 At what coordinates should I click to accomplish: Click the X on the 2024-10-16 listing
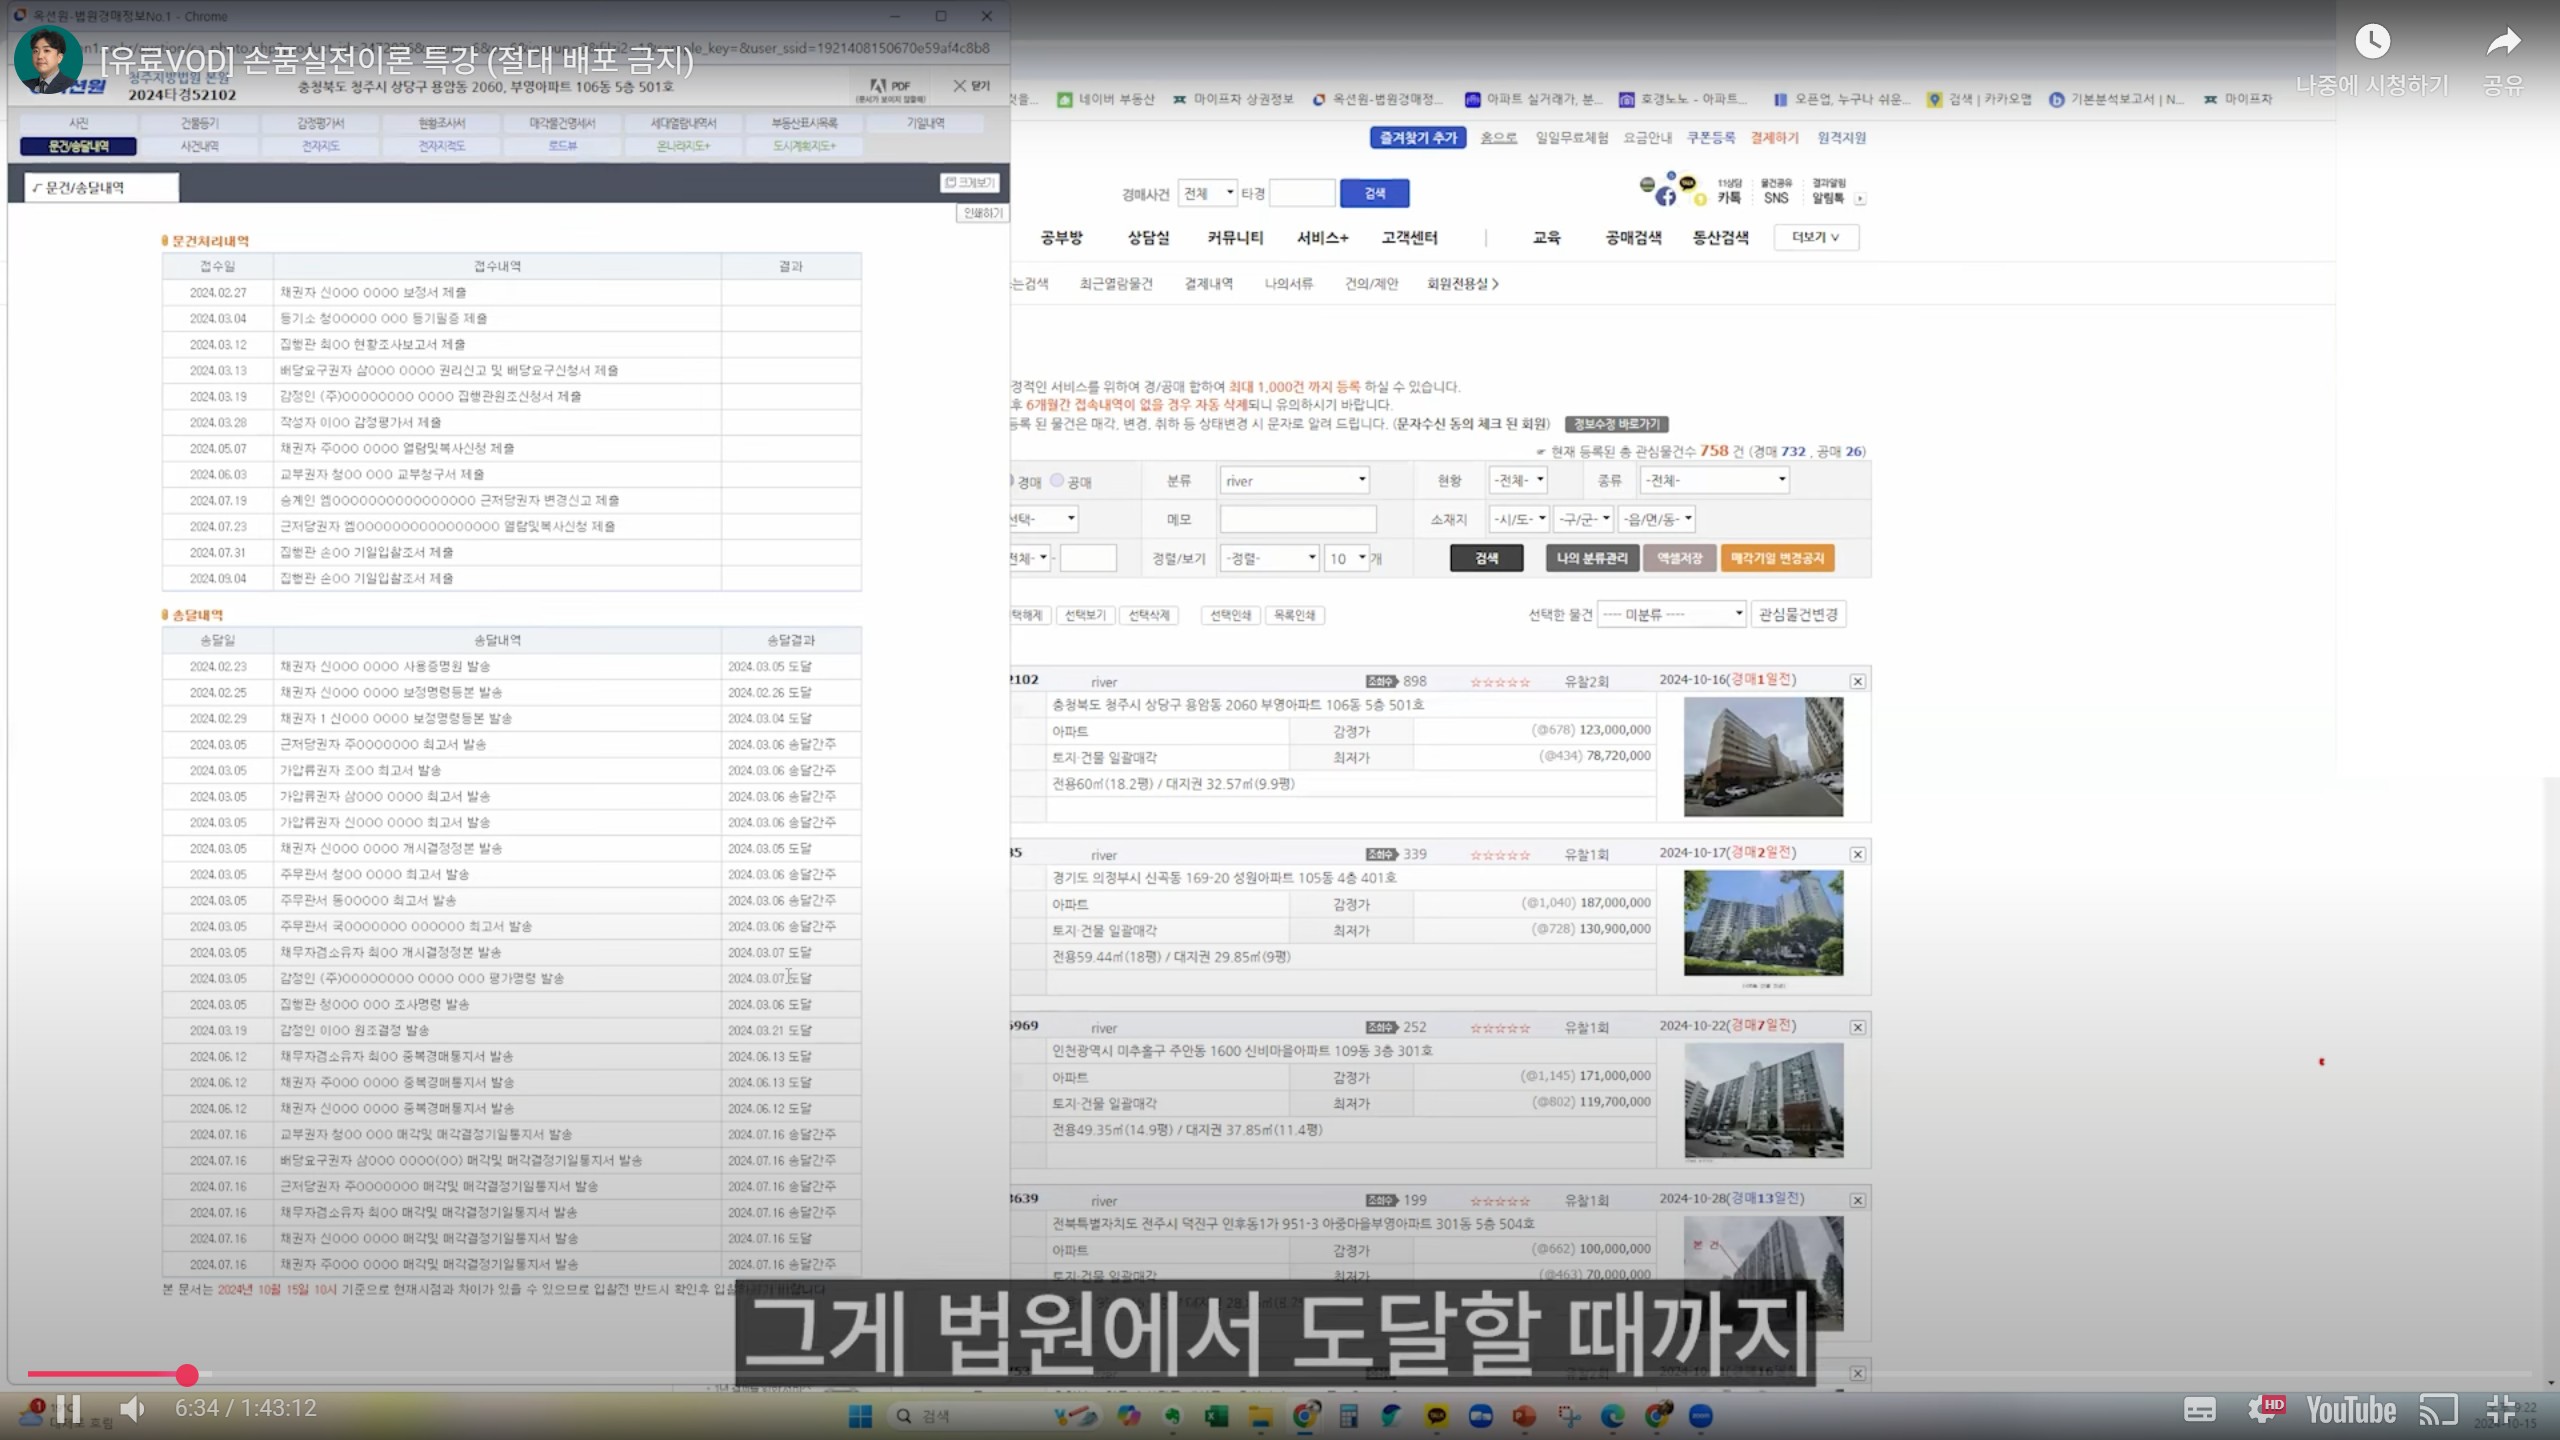point(1857,682)
